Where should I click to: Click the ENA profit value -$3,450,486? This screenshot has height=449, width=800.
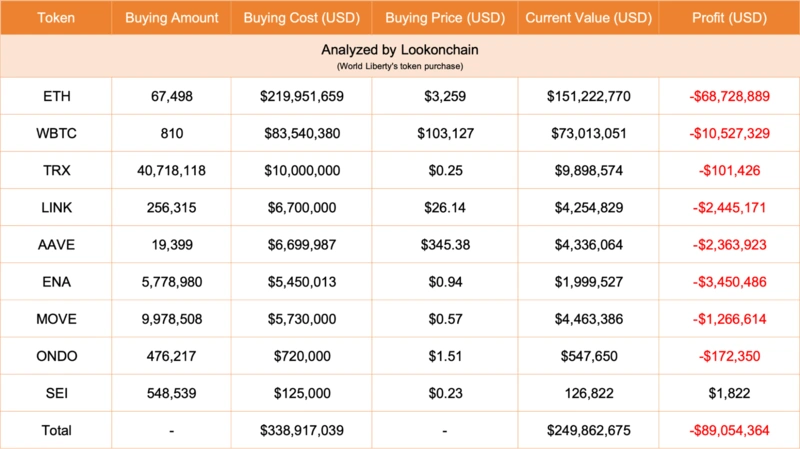[x=729, y=282]
